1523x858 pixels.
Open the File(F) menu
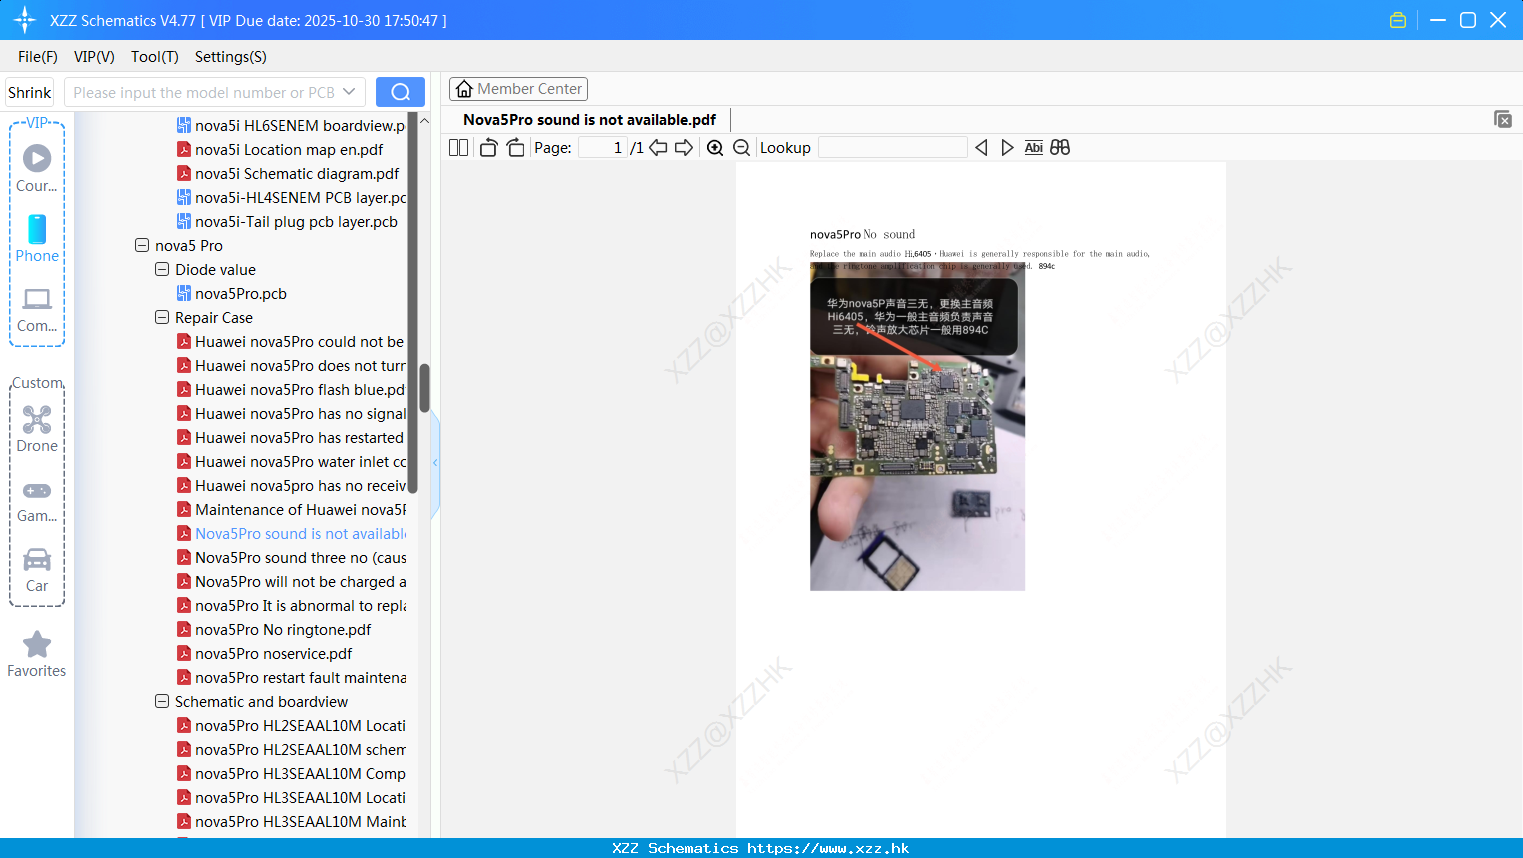[x=38, y=57]
